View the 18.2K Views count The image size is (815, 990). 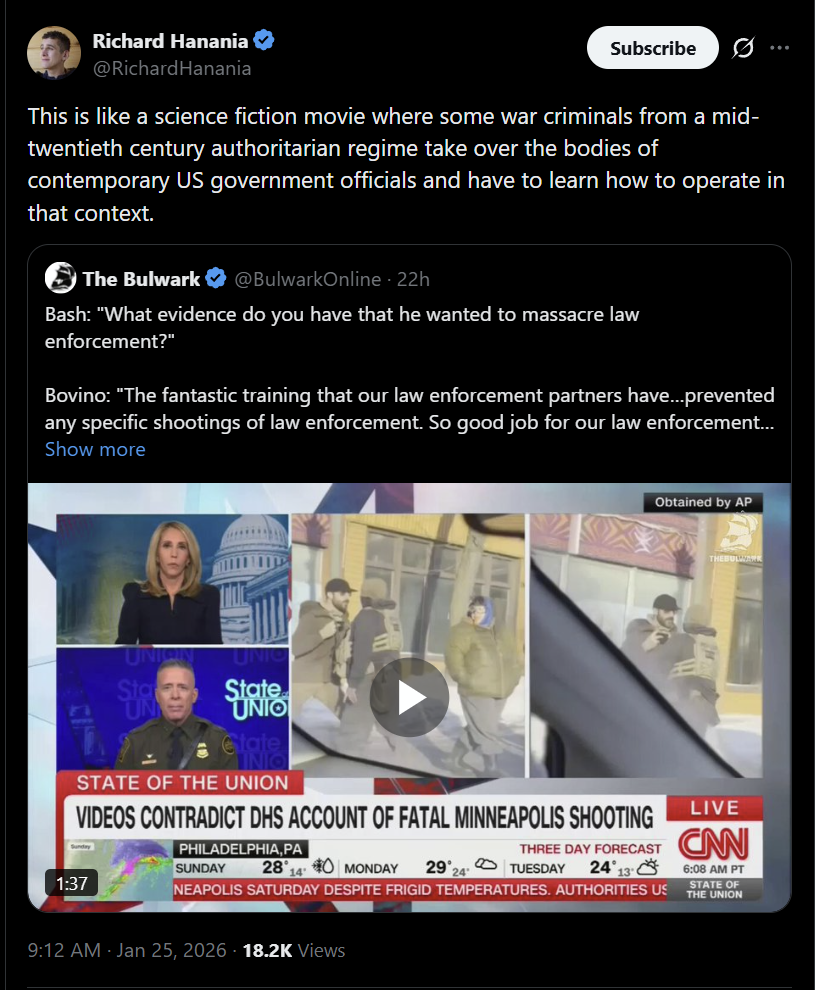pos(294,950)
